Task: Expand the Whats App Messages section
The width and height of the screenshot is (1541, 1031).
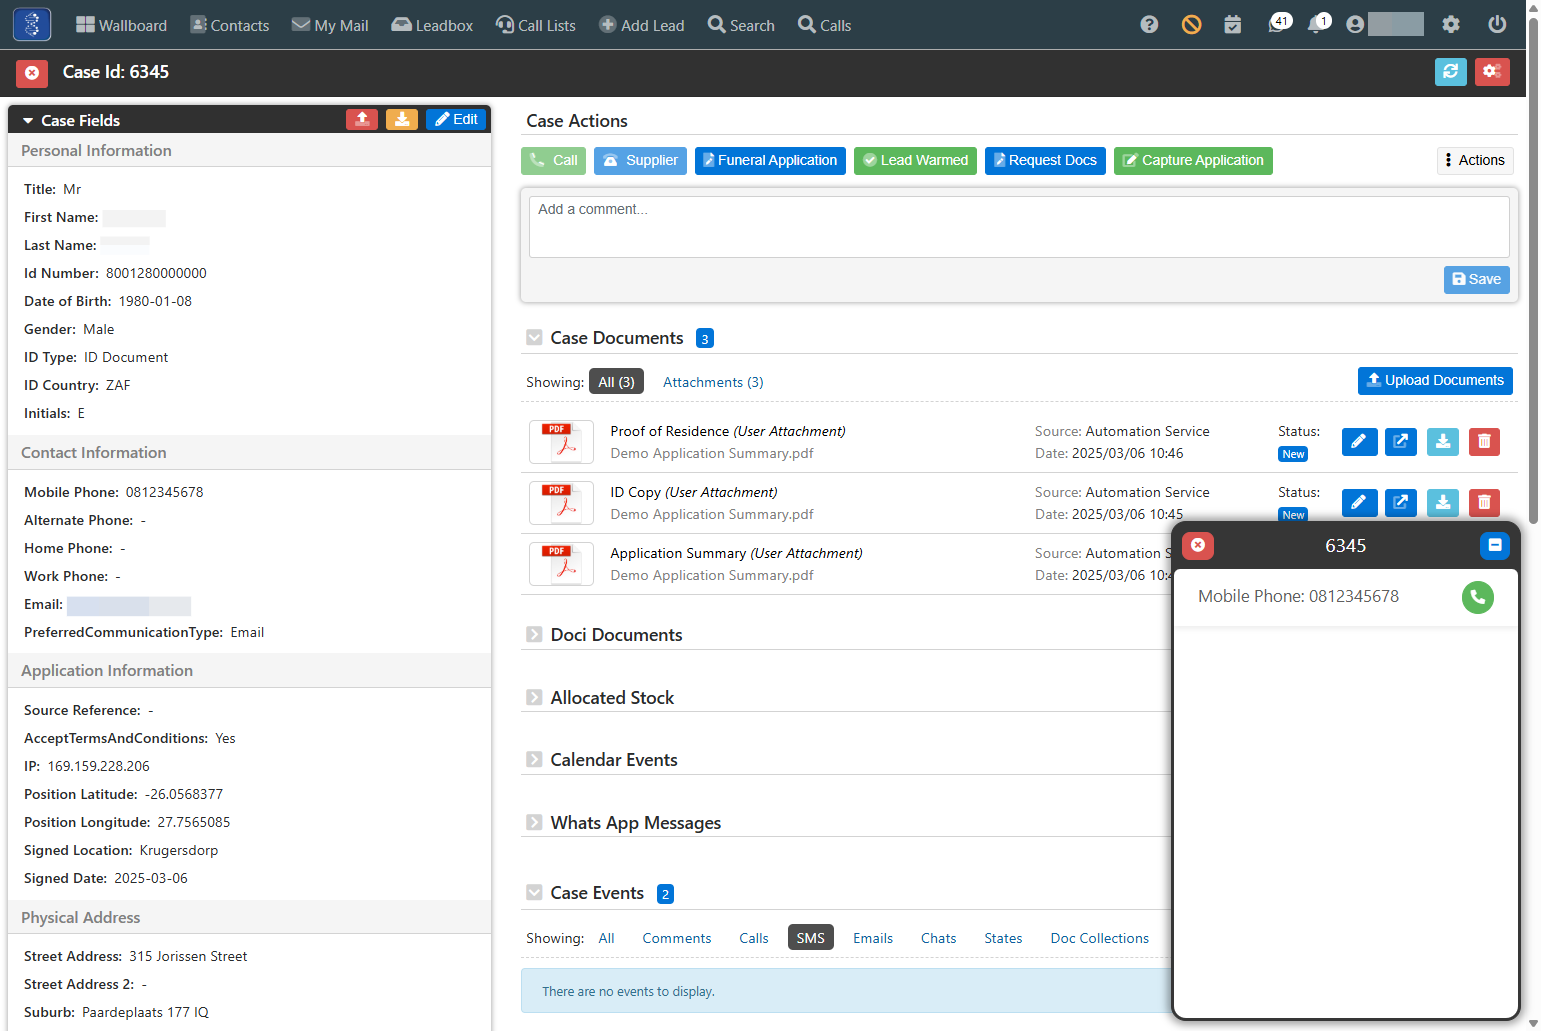Action: click(x=534, y=823)
